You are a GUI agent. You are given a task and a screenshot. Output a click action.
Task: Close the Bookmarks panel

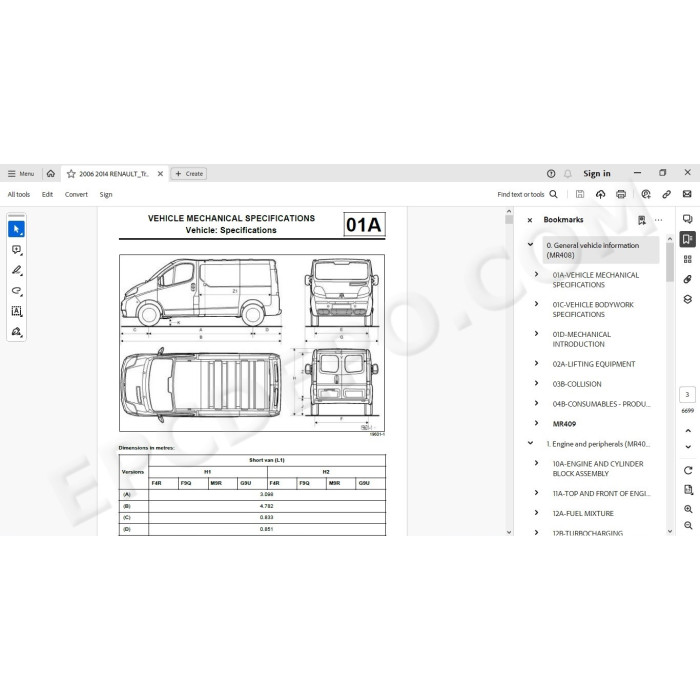[530, 220]
